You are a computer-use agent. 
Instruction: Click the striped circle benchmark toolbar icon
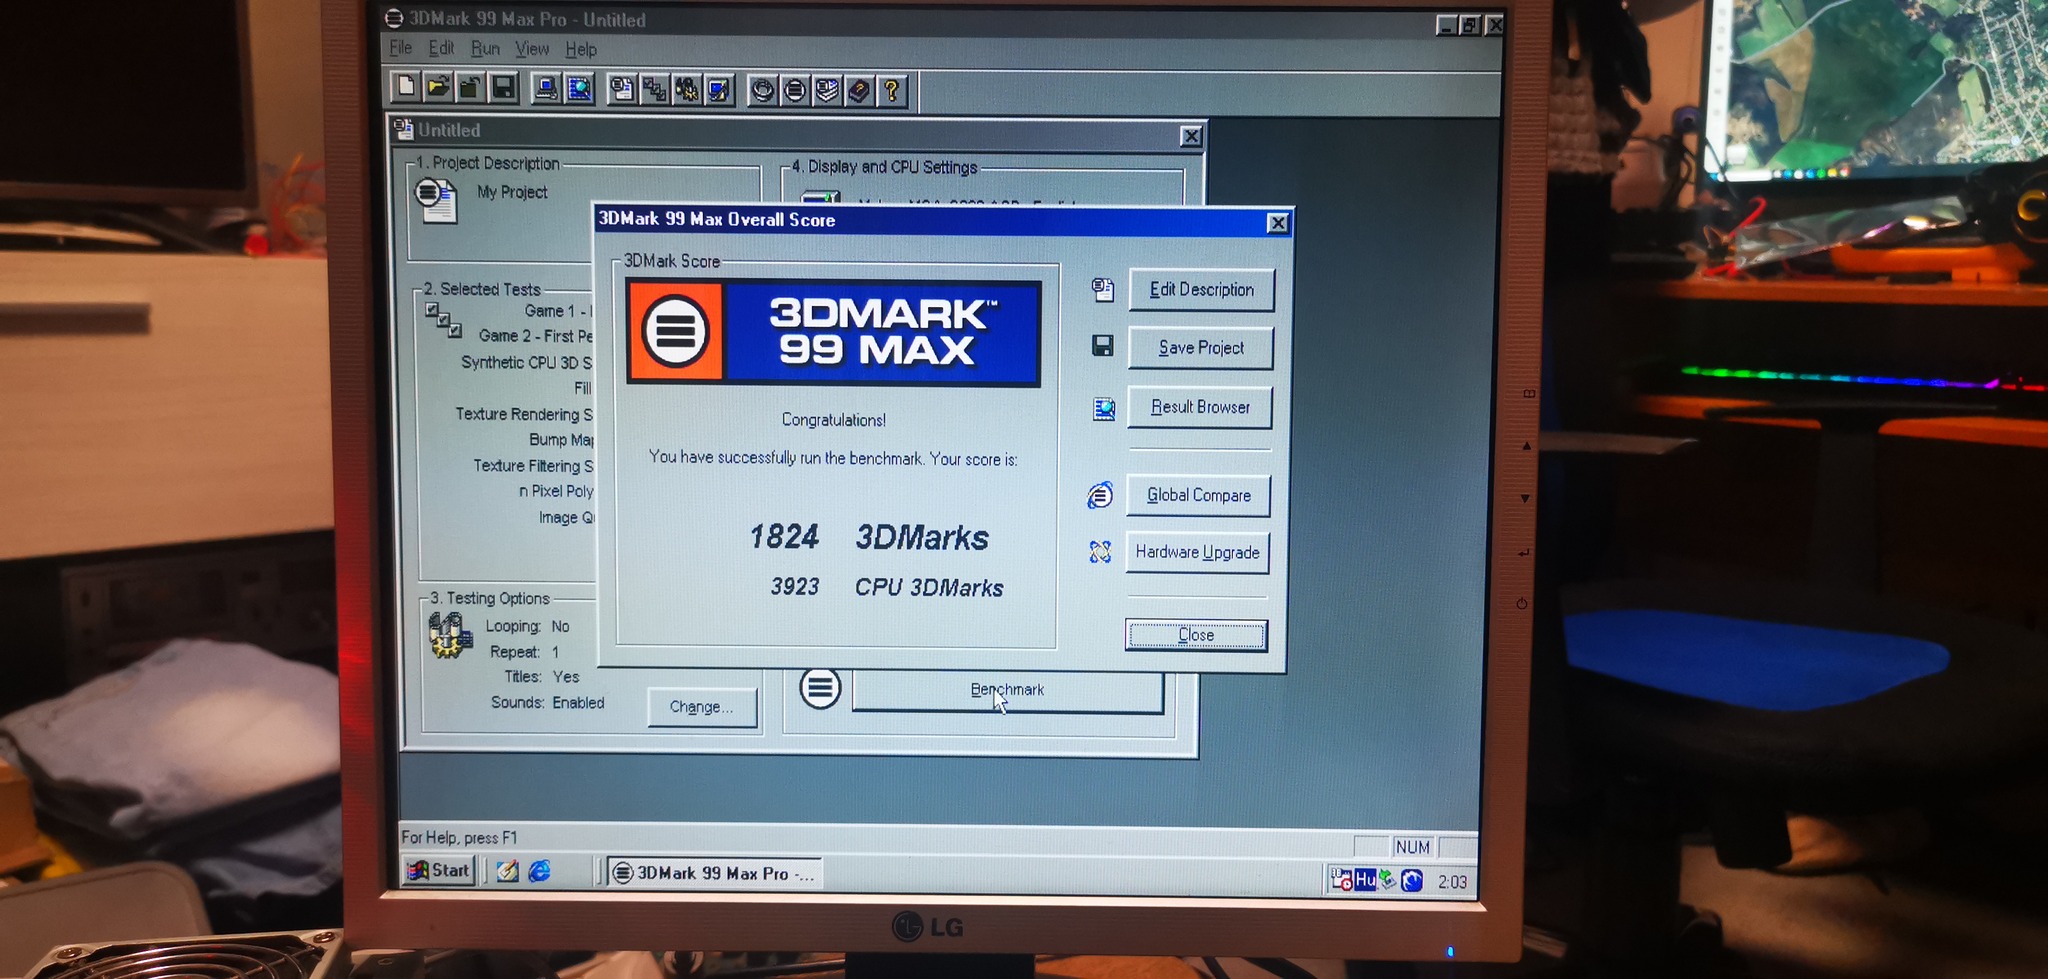pyautogui.click(x=795, y=91)
